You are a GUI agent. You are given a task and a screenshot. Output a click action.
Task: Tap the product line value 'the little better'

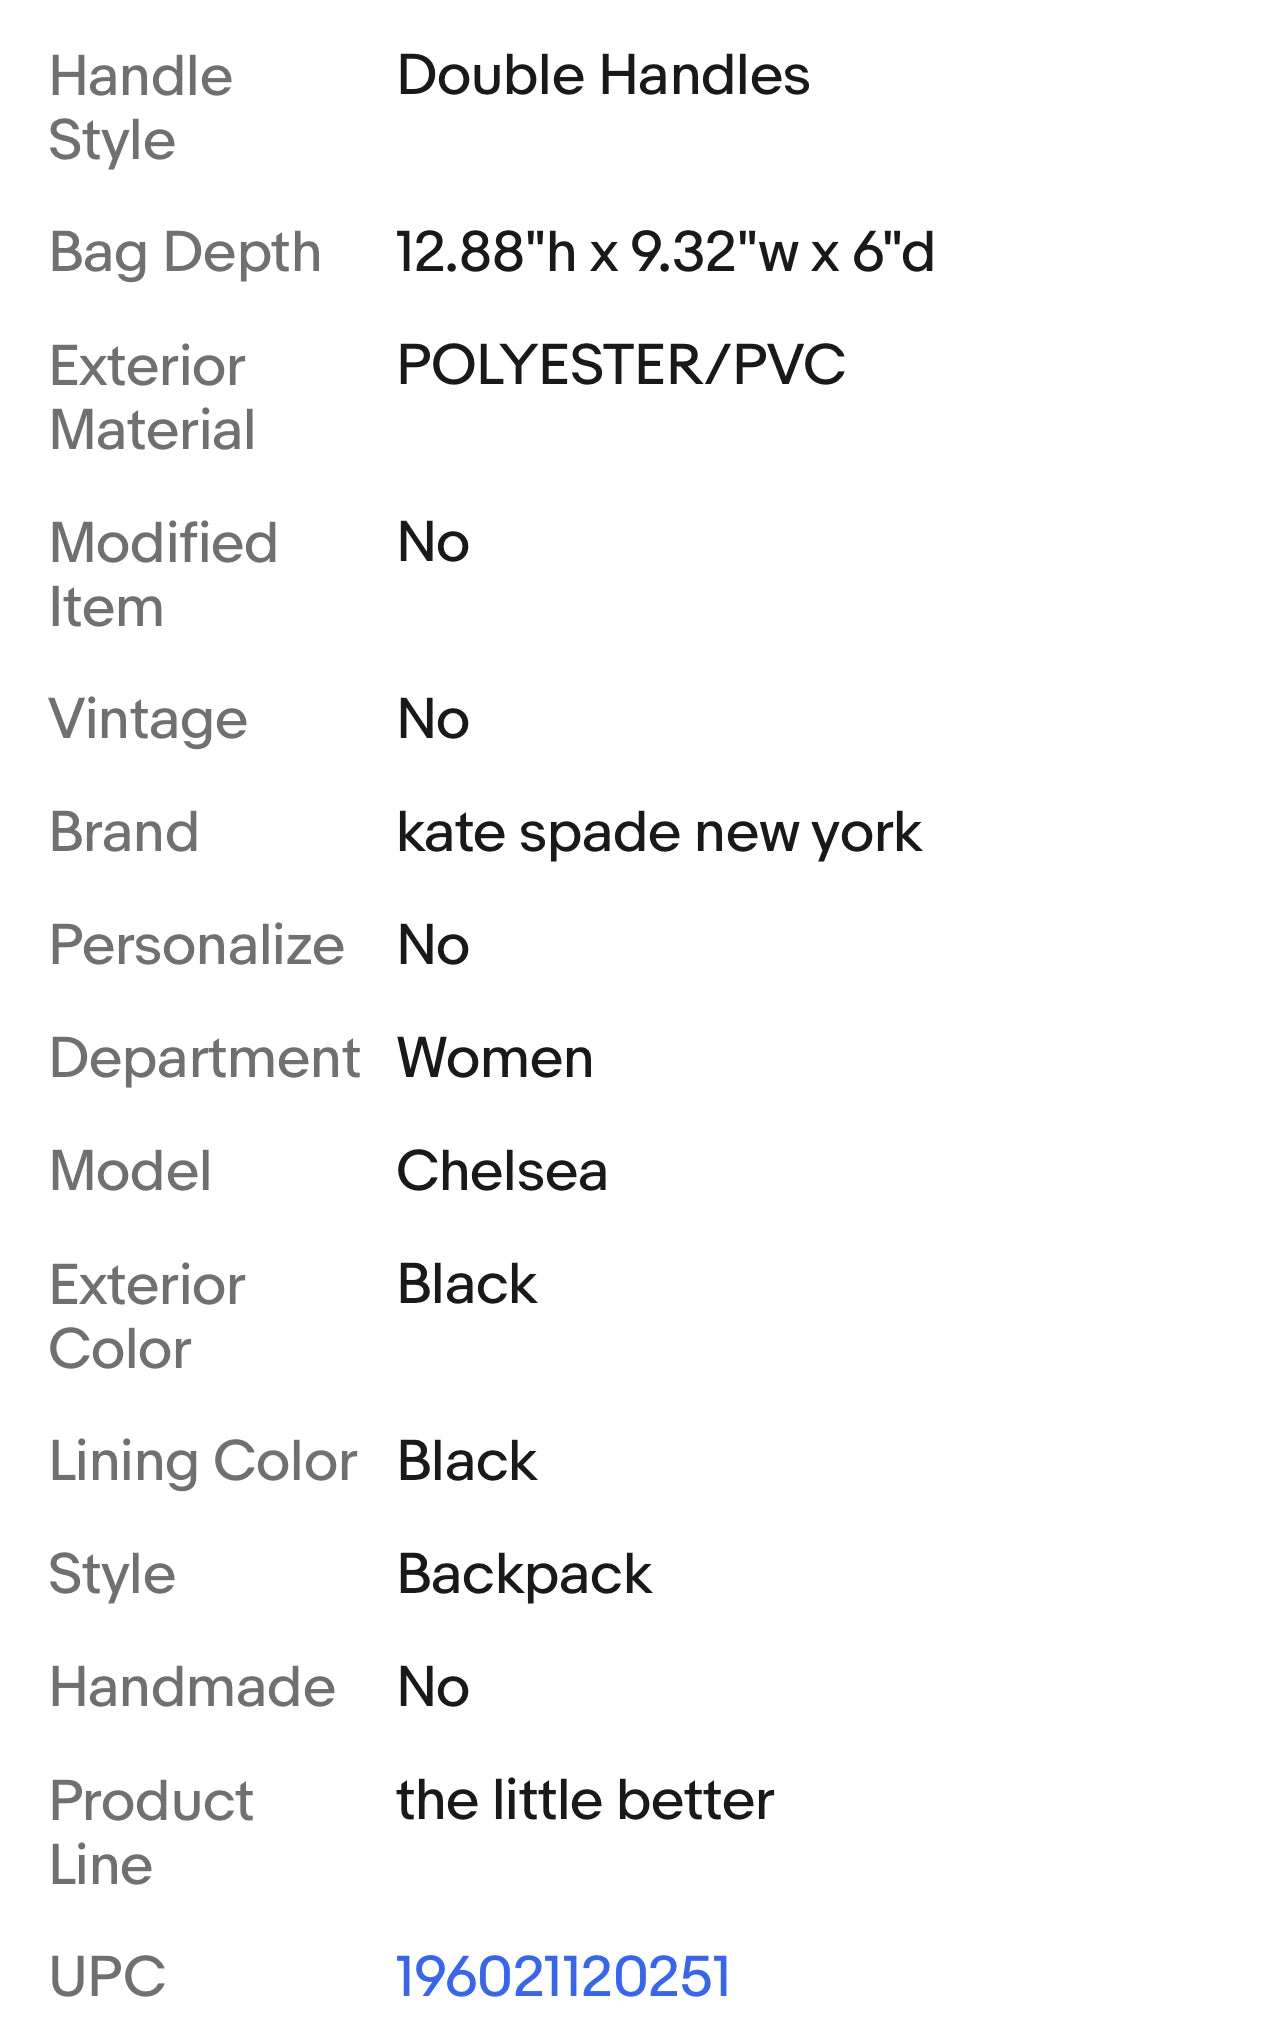point(585,1800)
